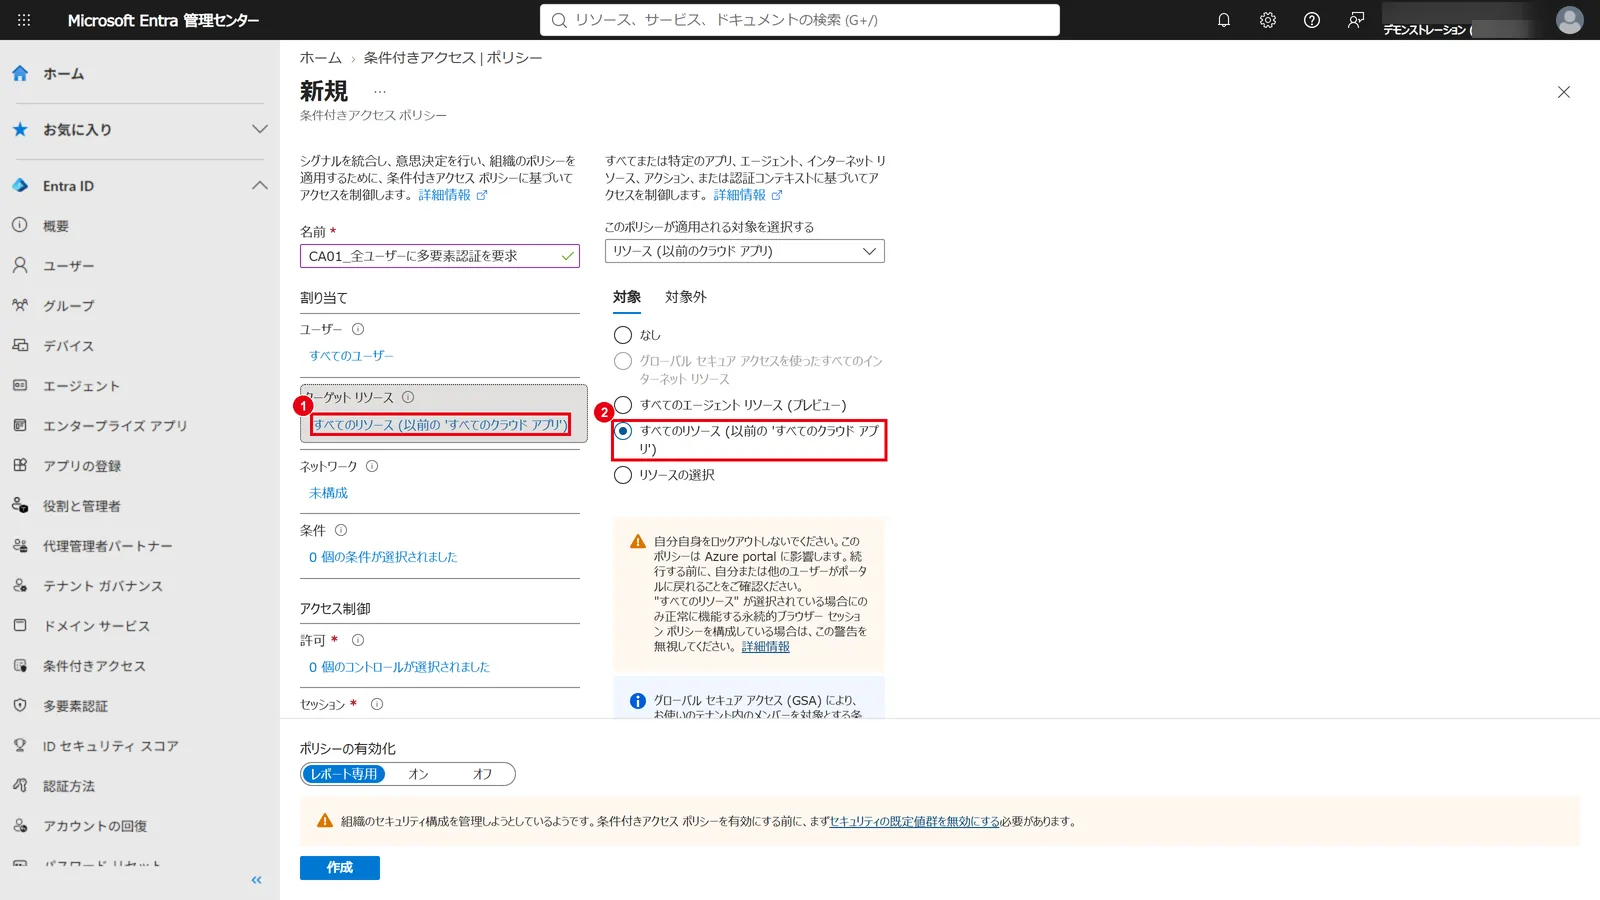Screen dimensions: 1600x900
Task: Open 詳細情報 link in the lockout warning
Action: pos(766,647)
